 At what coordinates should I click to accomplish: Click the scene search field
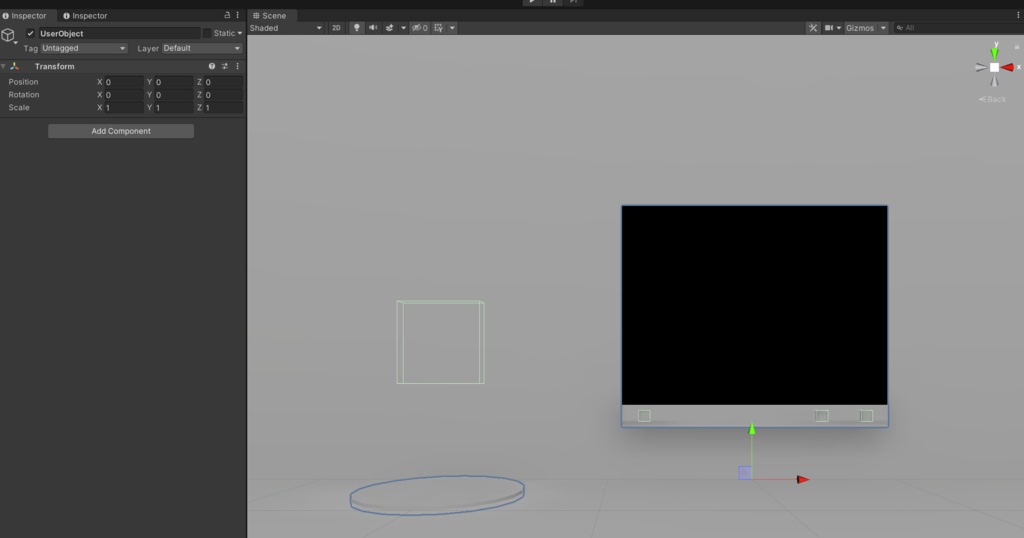pos(959,28)
